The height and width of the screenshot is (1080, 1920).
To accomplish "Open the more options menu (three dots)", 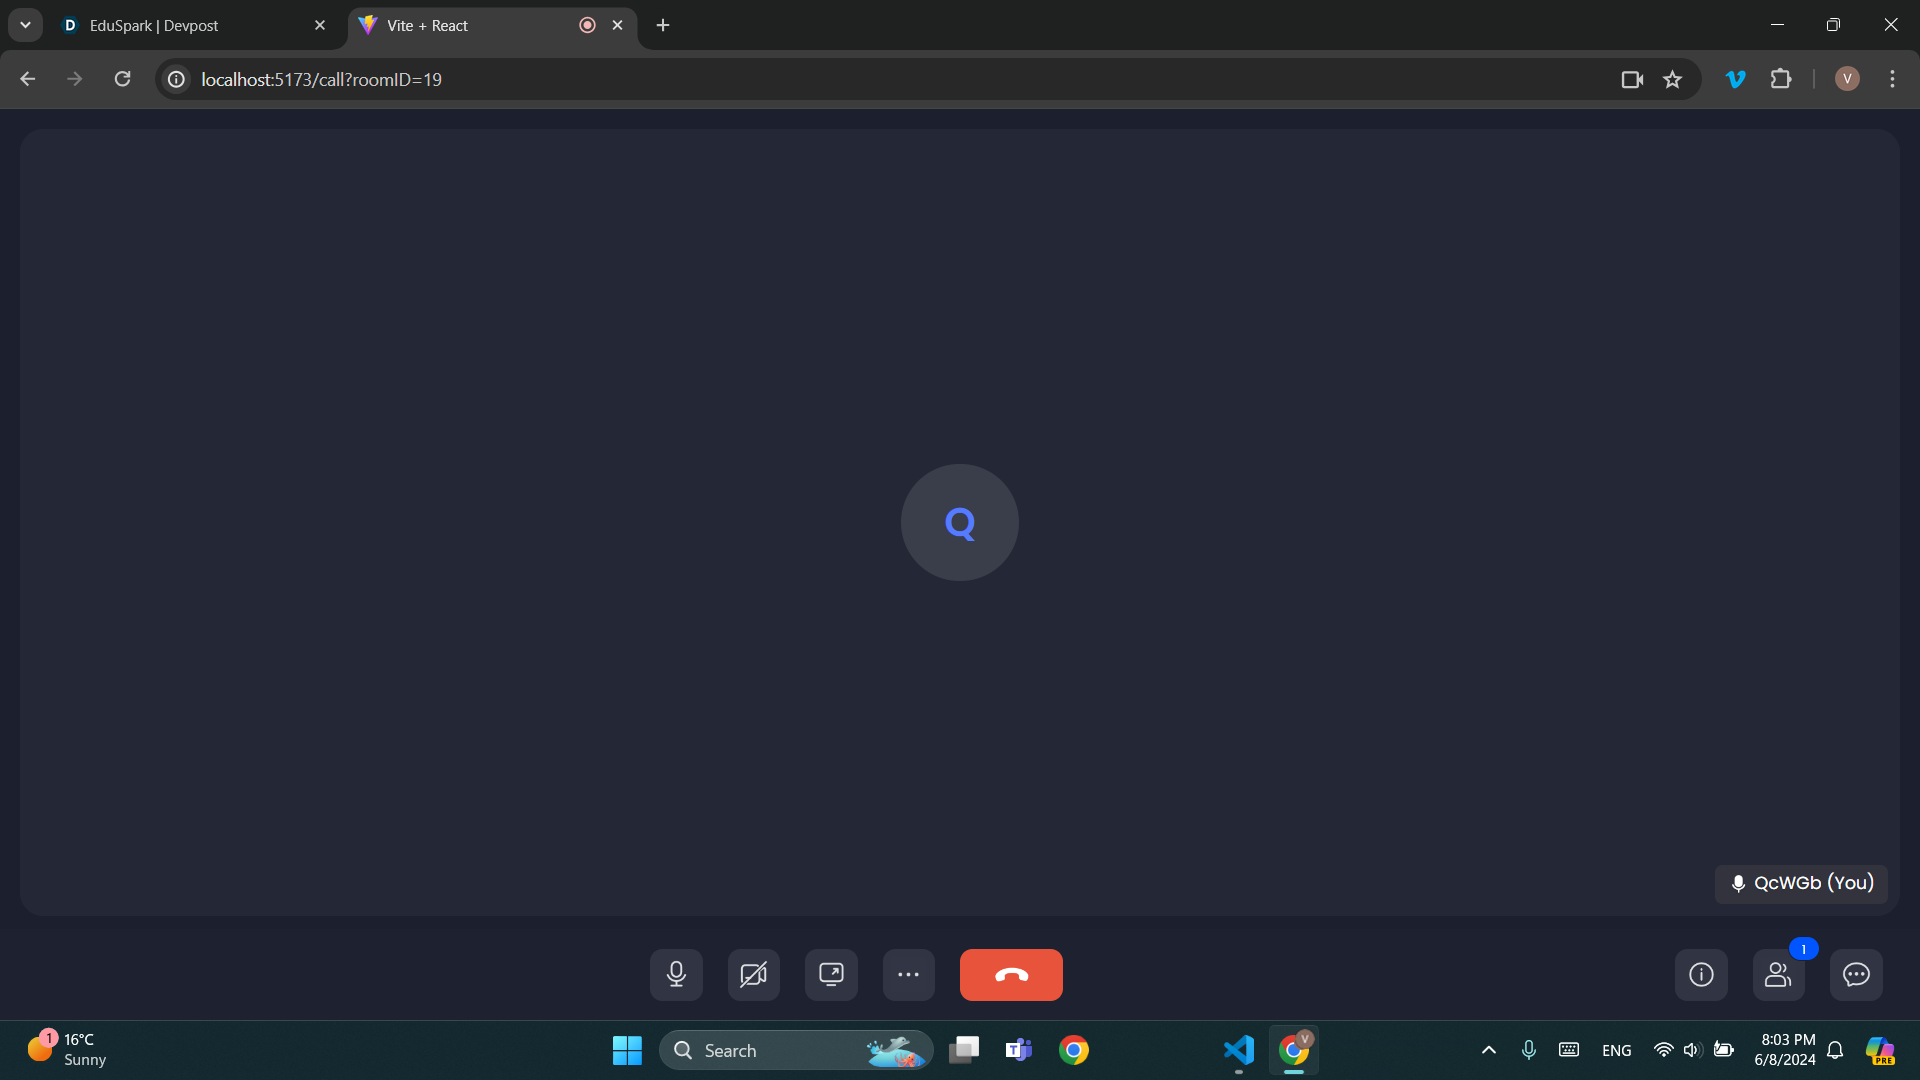I will click(908, 974).
